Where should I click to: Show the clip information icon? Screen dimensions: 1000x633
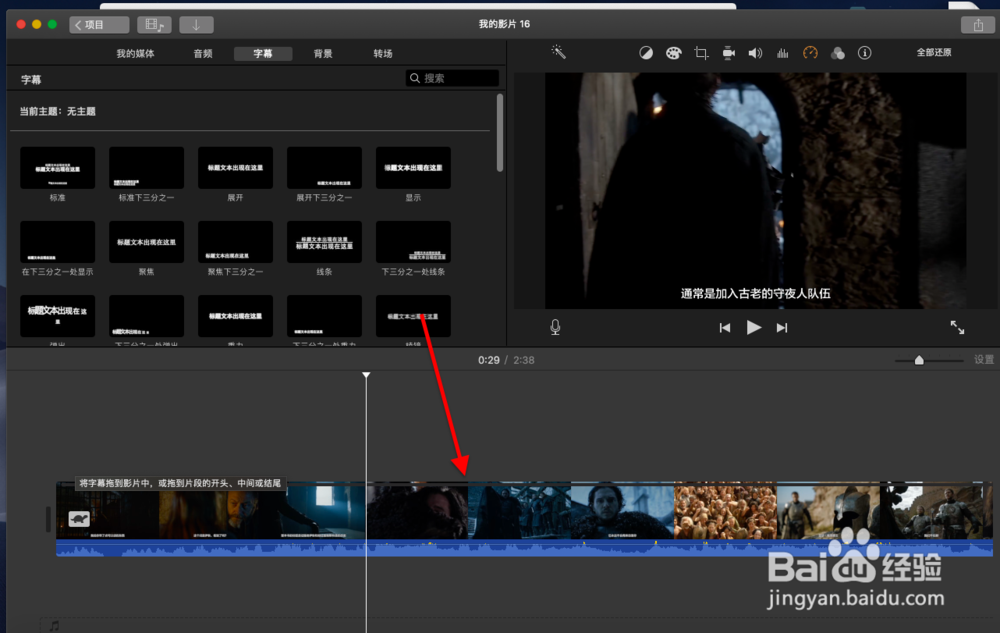864,53
